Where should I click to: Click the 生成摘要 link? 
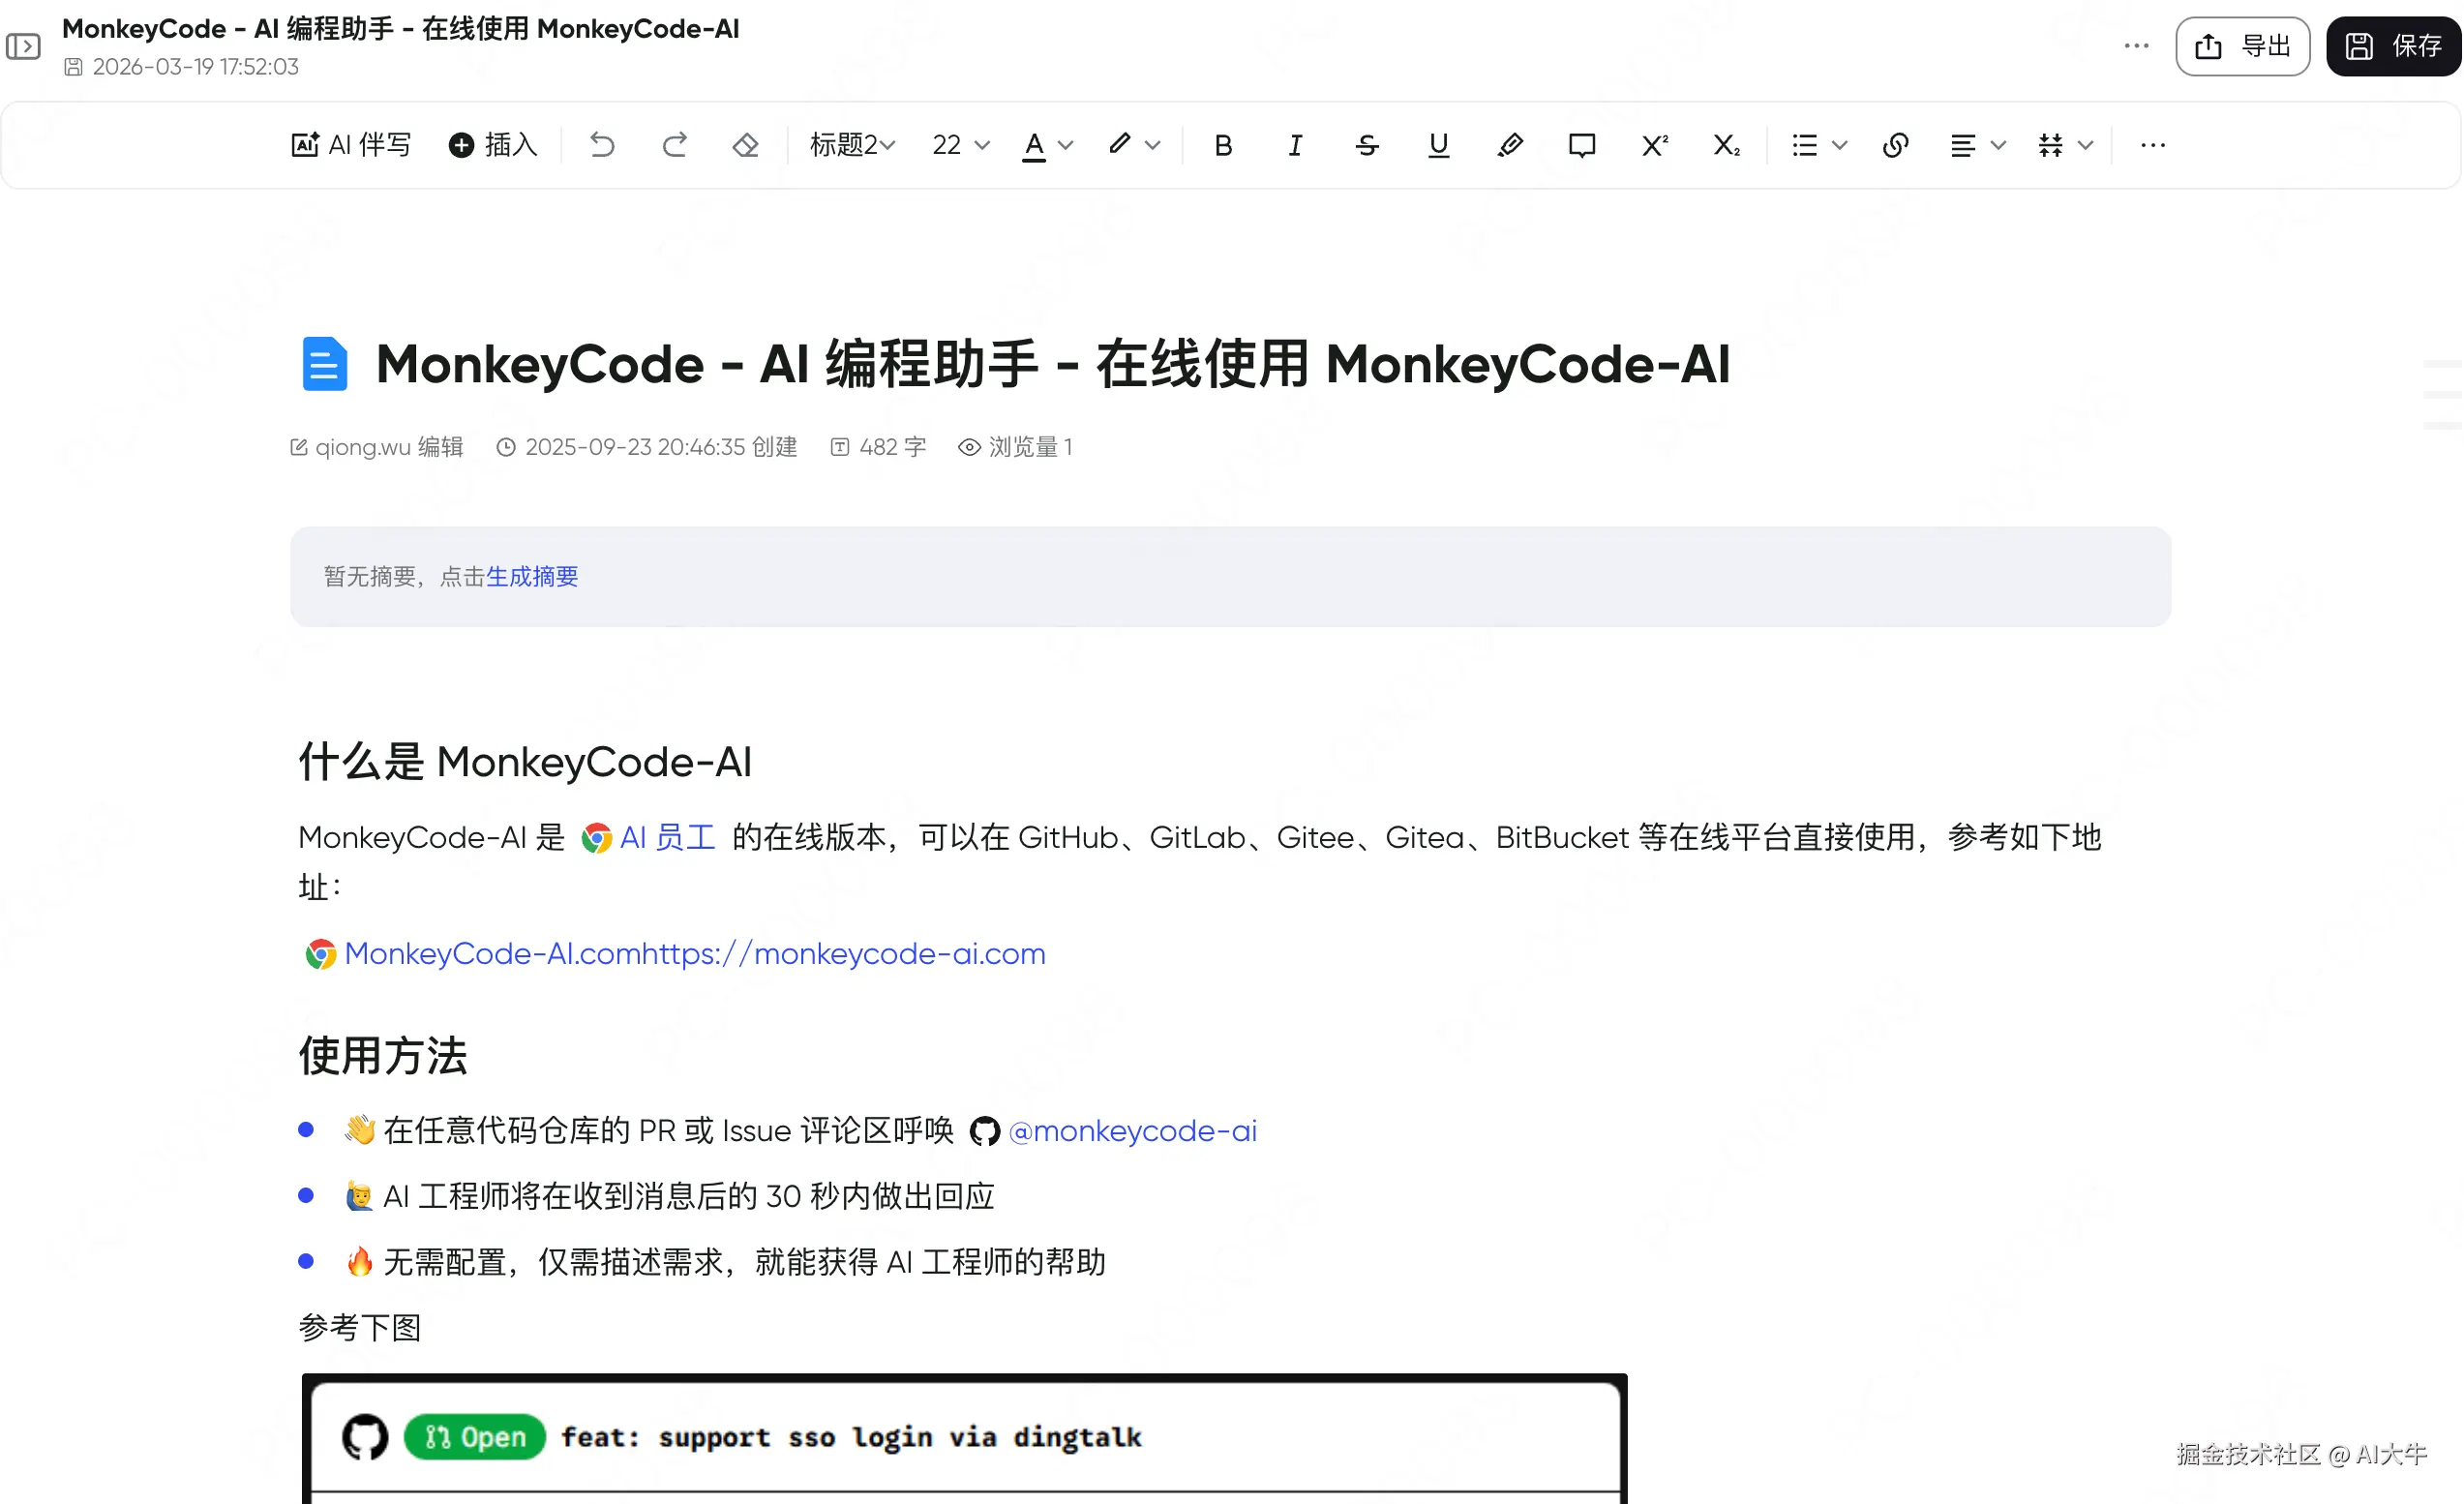[532, 576]
